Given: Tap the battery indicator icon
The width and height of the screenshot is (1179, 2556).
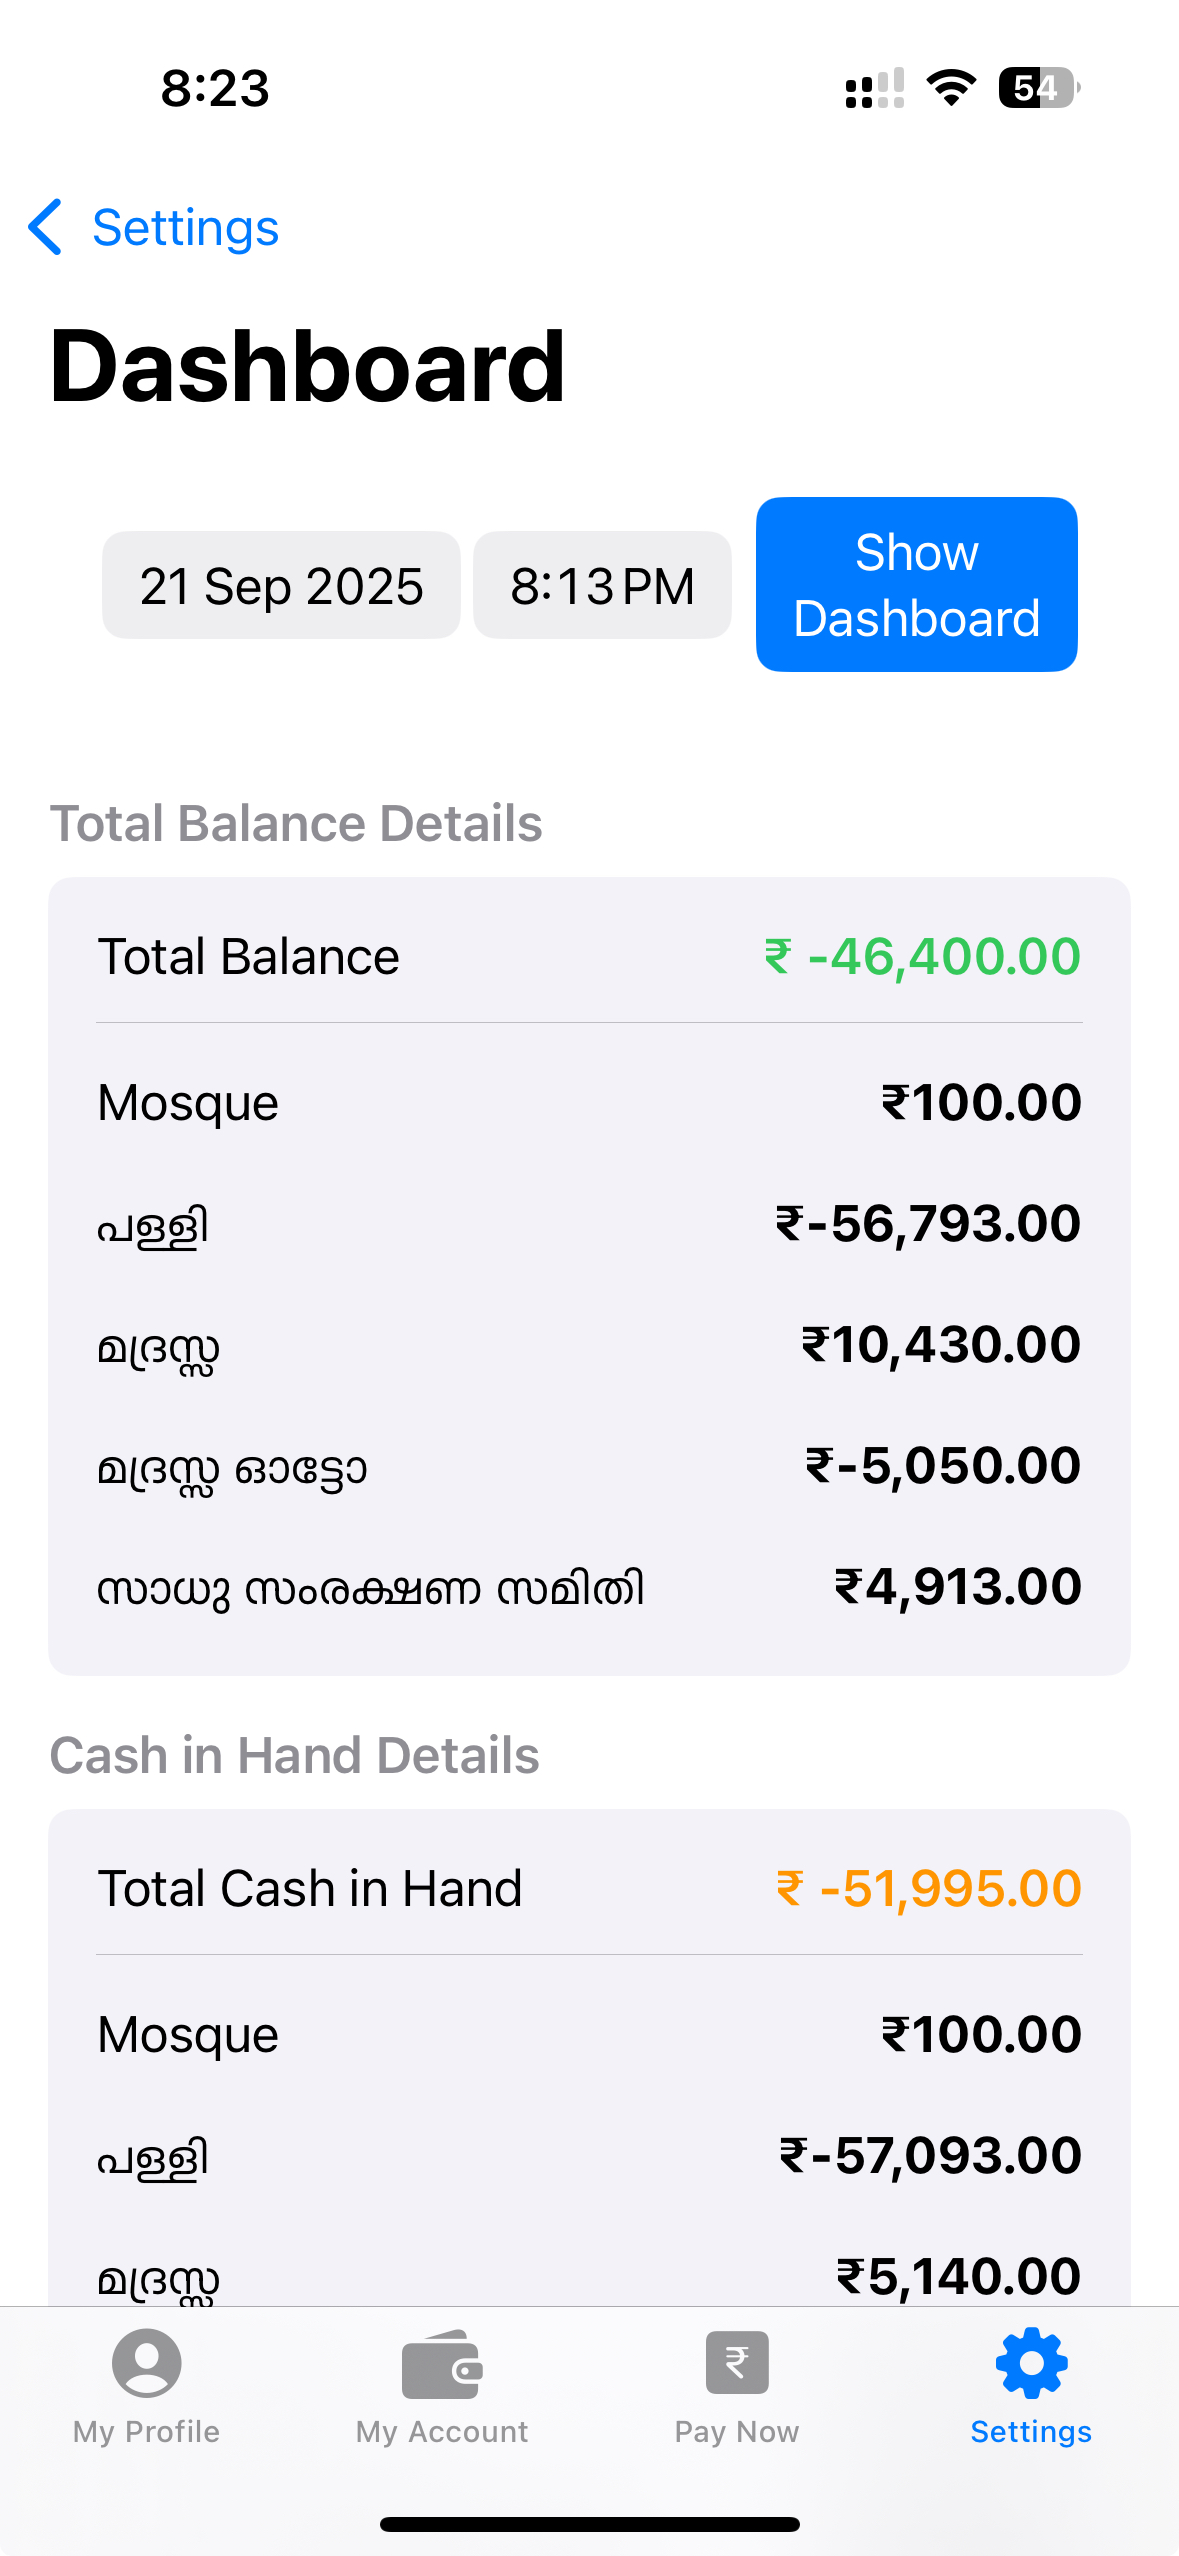Looking at the screenshot, I should tap(1038, 88).
